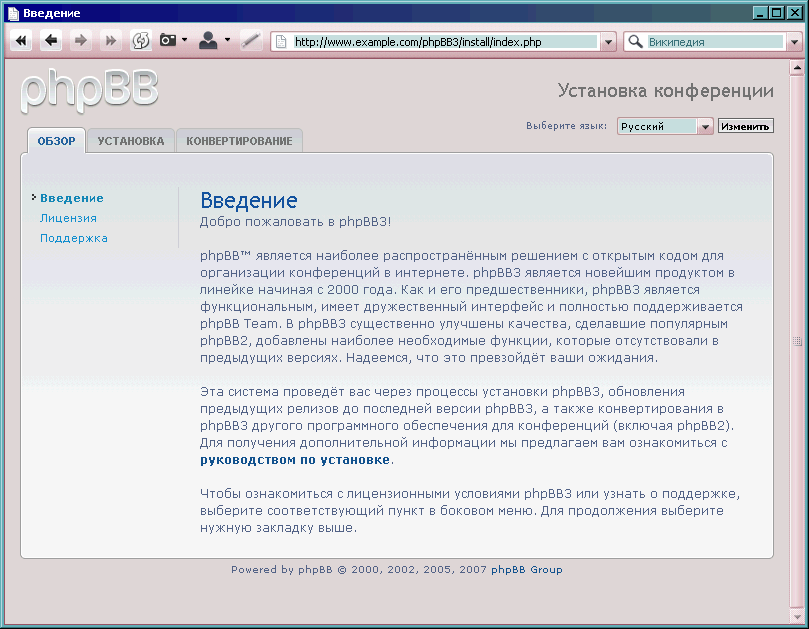Open the Русский language combo box
The width and height of the screenshot is (809, 629).
point(665,126)
